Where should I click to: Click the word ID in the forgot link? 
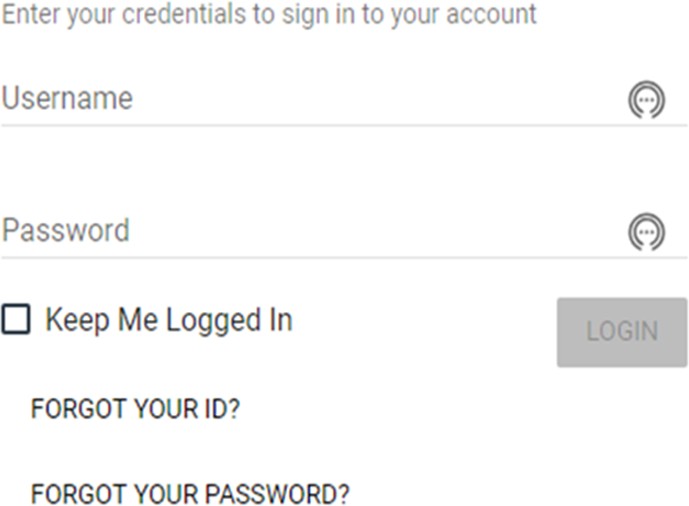[x=221, y=408]
